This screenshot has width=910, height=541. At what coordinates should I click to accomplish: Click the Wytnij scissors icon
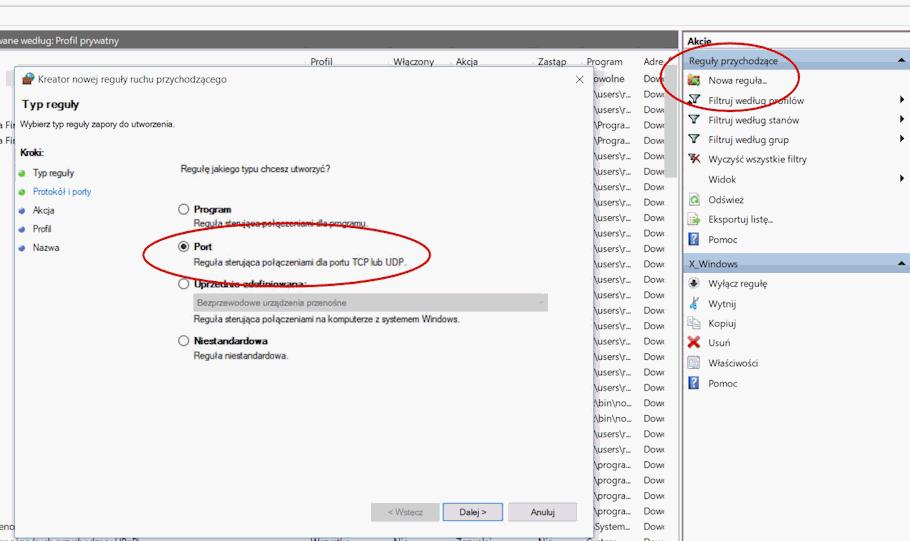694,303
